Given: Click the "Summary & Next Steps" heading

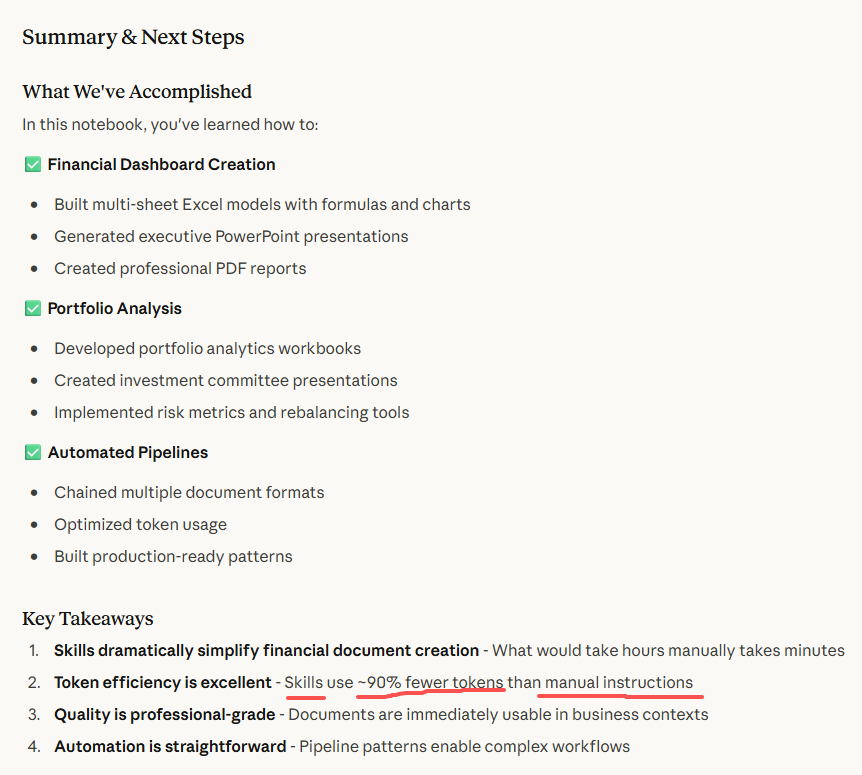Looking at the screenshot, I should [x=133, y=38].
